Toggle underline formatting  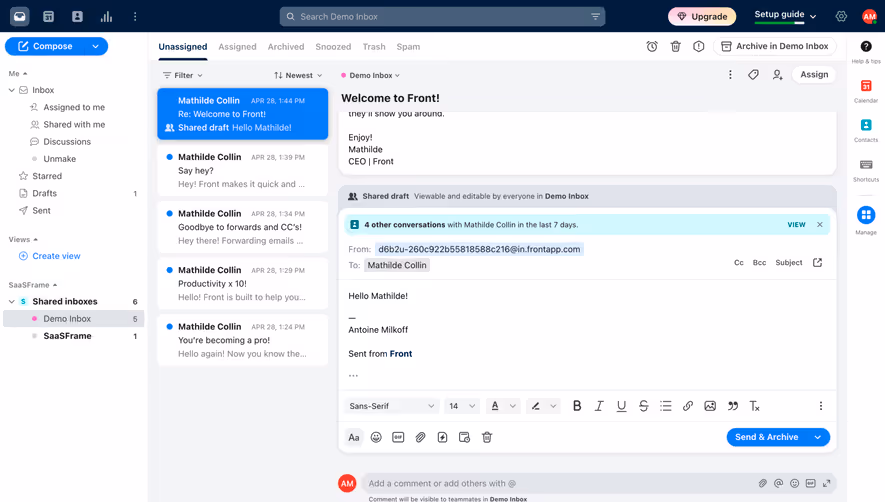click(x=621, y=405)
